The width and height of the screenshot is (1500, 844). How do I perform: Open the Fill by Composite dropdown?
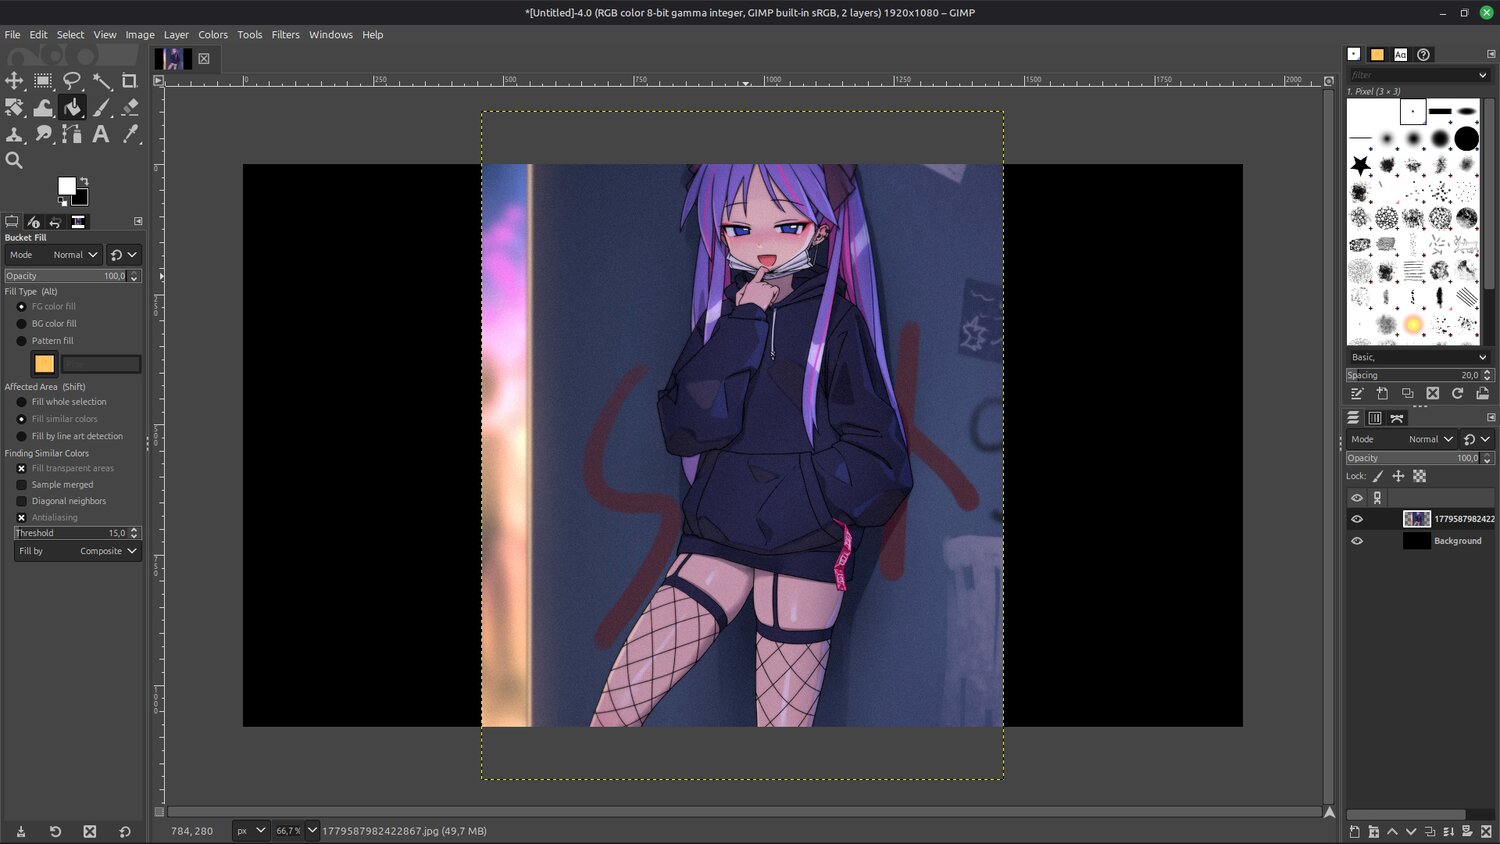(77, 551)
